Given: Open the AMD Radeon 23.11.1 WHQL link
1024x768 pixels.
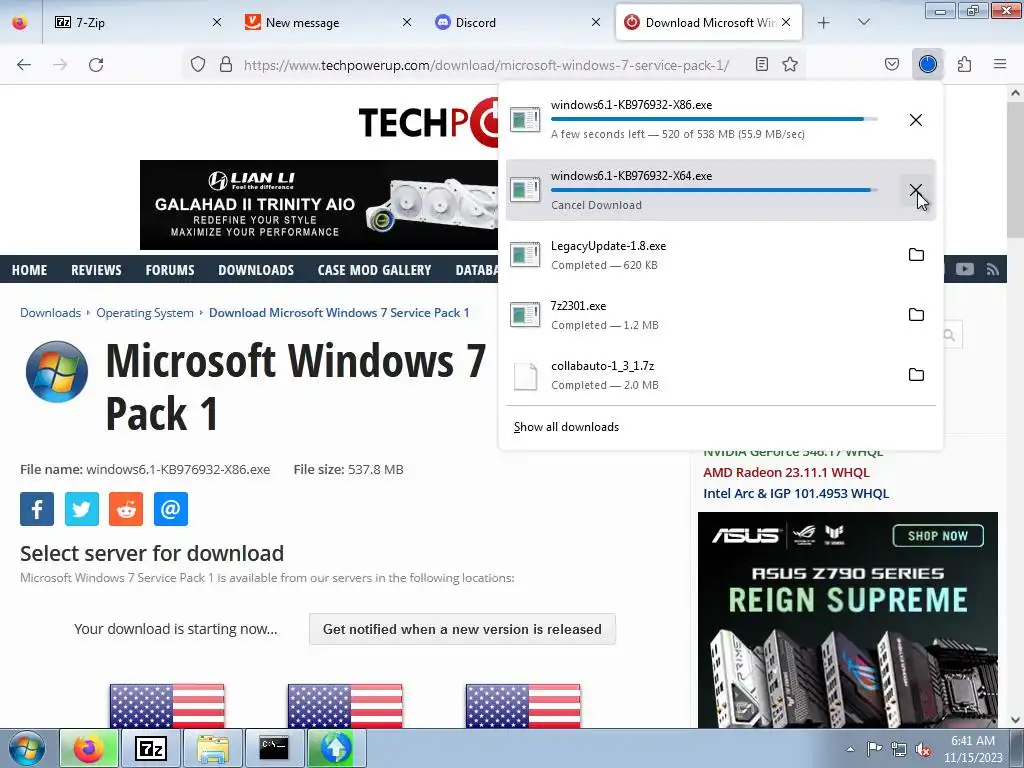Looking at the screenshot, I should (786, 472).
